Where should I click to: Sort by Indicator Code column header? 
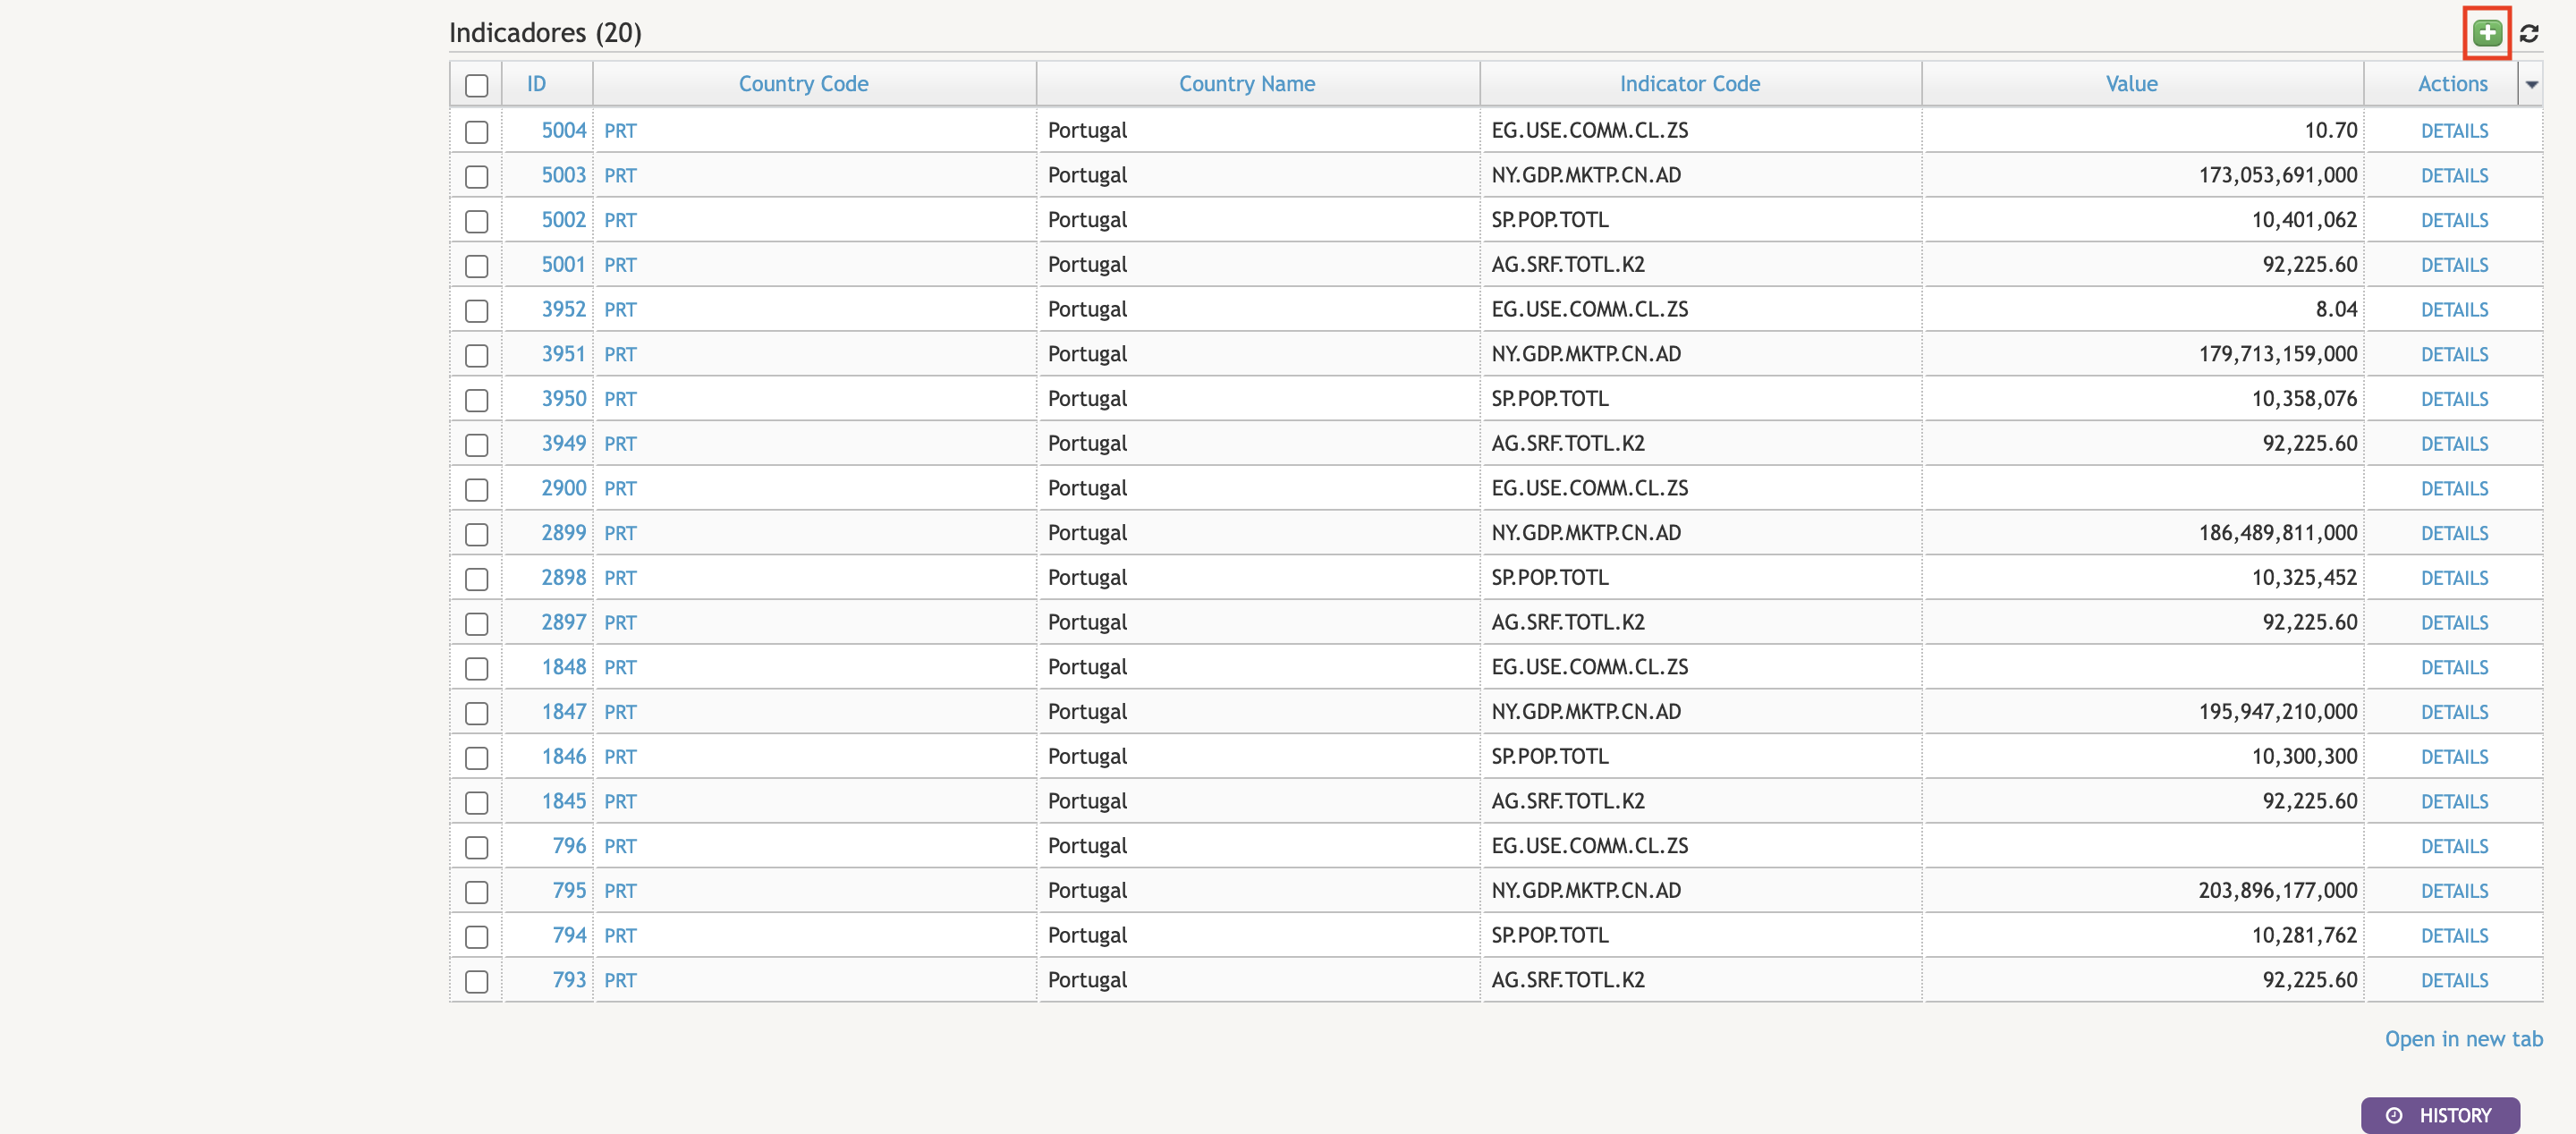tap(1689, 84)
